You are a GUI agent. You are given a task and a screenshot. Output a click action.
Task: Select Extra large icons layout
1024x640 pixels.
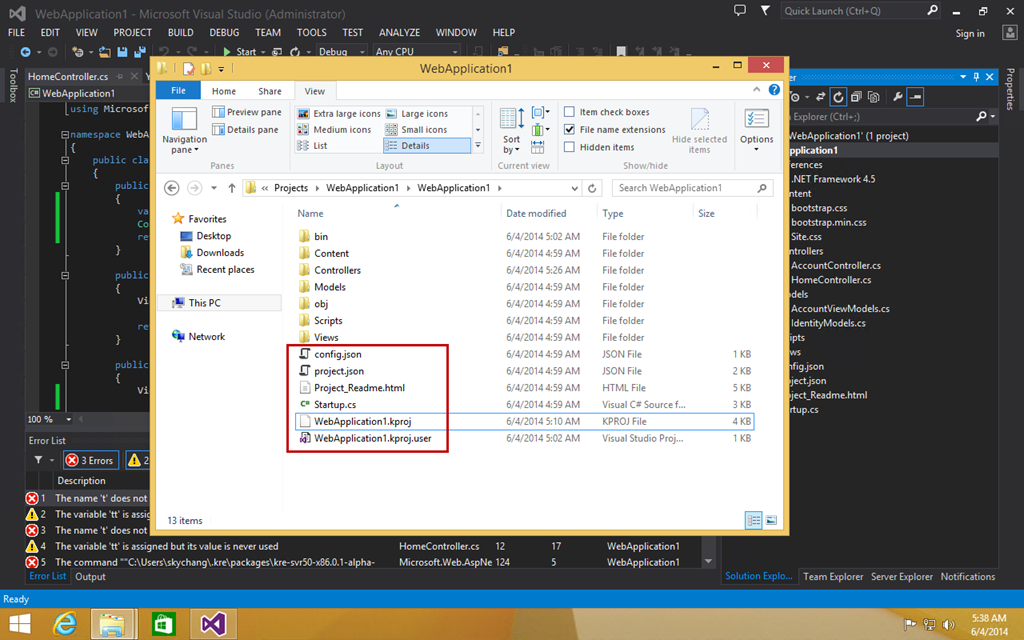click(339, 114)
